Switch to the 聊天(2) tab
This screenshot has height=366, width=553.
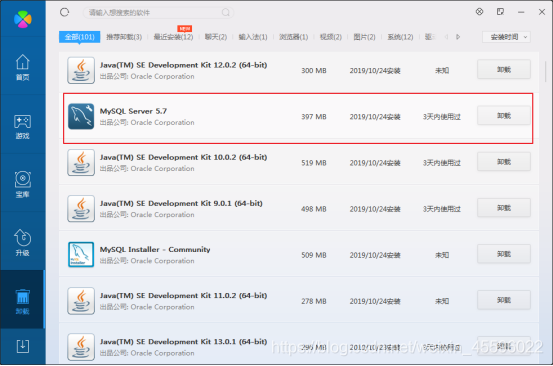(216, 37)
